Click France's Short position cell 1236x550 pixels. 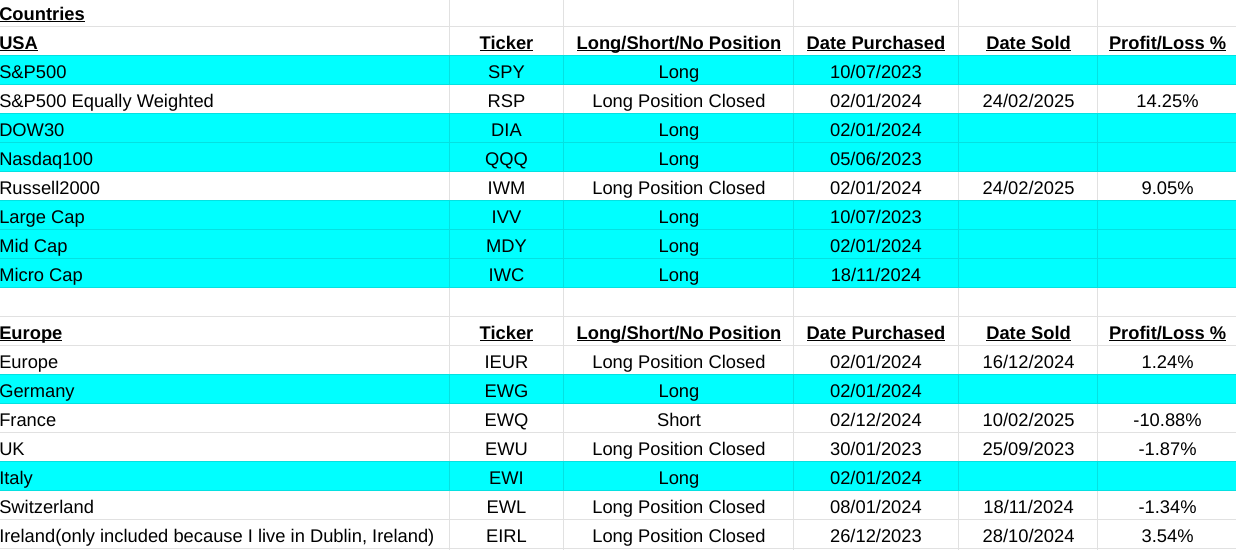pos(678,420)
